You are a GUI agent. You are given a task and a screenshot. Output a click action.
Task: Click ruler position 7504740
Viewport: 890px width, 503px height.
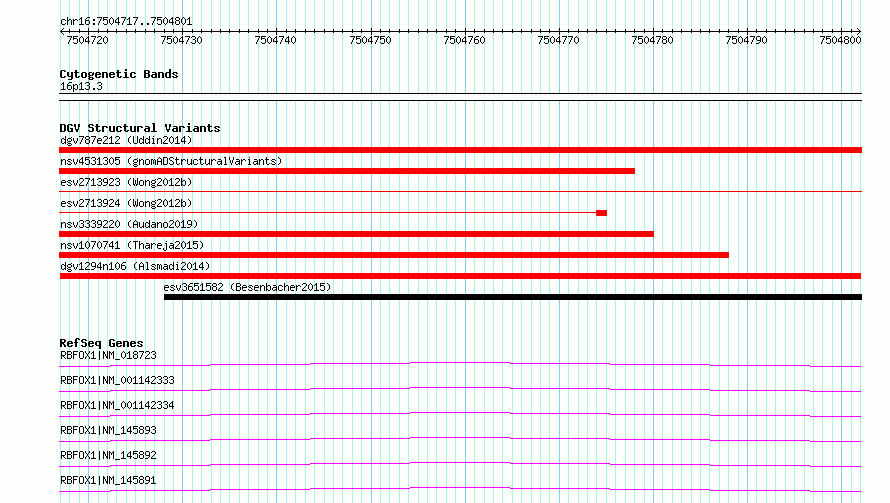276,40
